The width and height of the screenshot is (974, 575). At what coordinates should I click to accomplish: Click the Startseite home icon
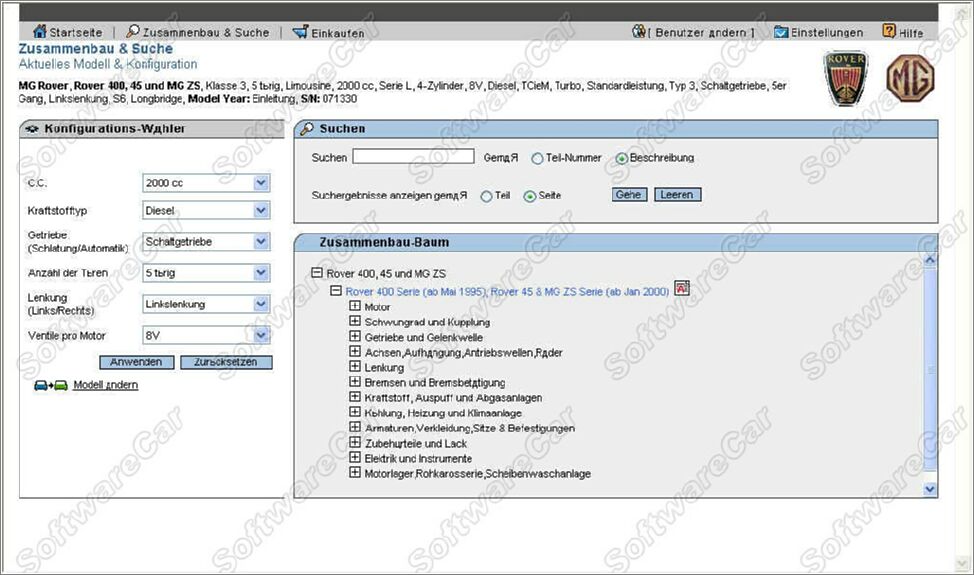[40, 32]
